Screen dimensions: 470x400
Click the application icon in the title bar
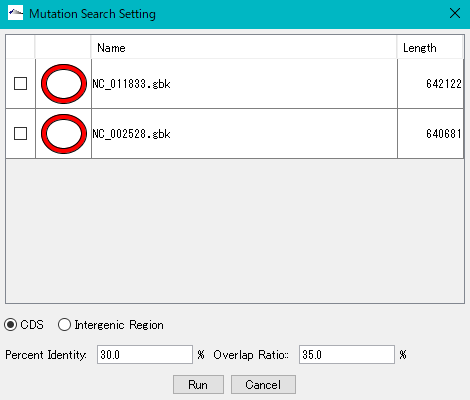coord(15,13)
